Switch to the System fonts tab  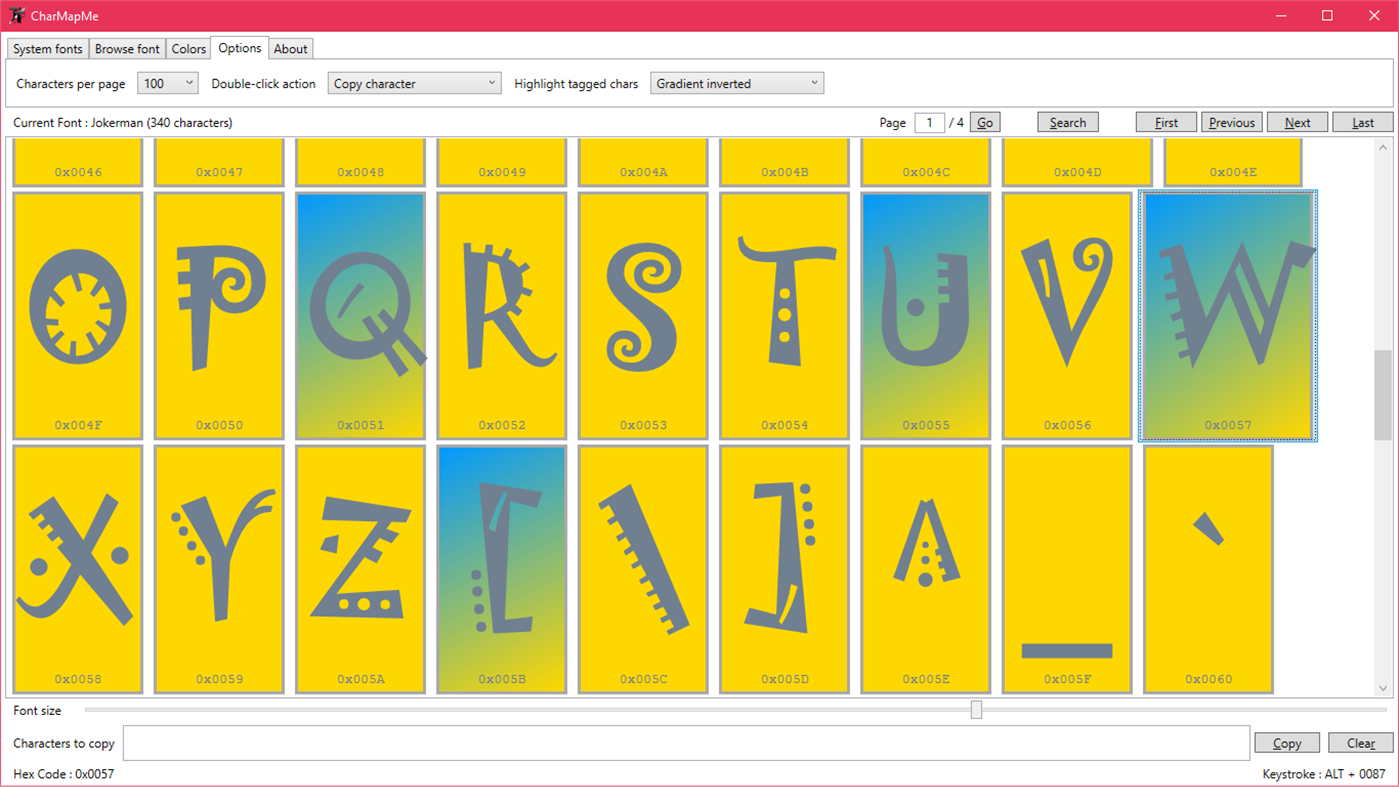tap(48, 49)
